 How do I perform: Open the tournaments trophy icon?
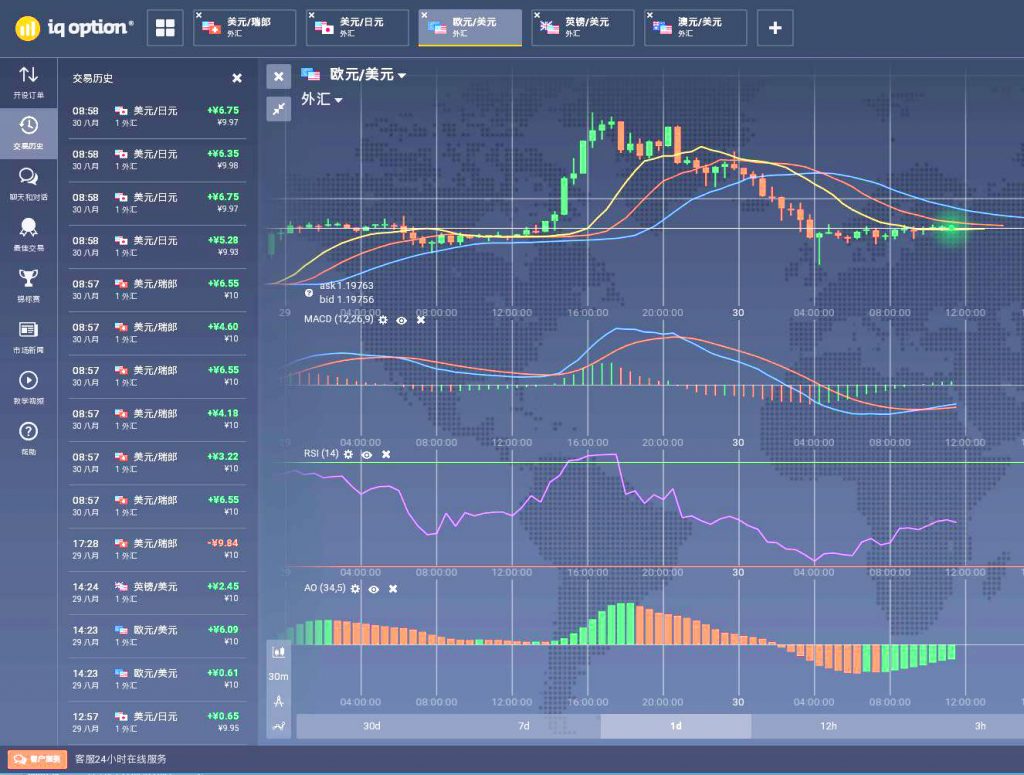coord(28,284)
